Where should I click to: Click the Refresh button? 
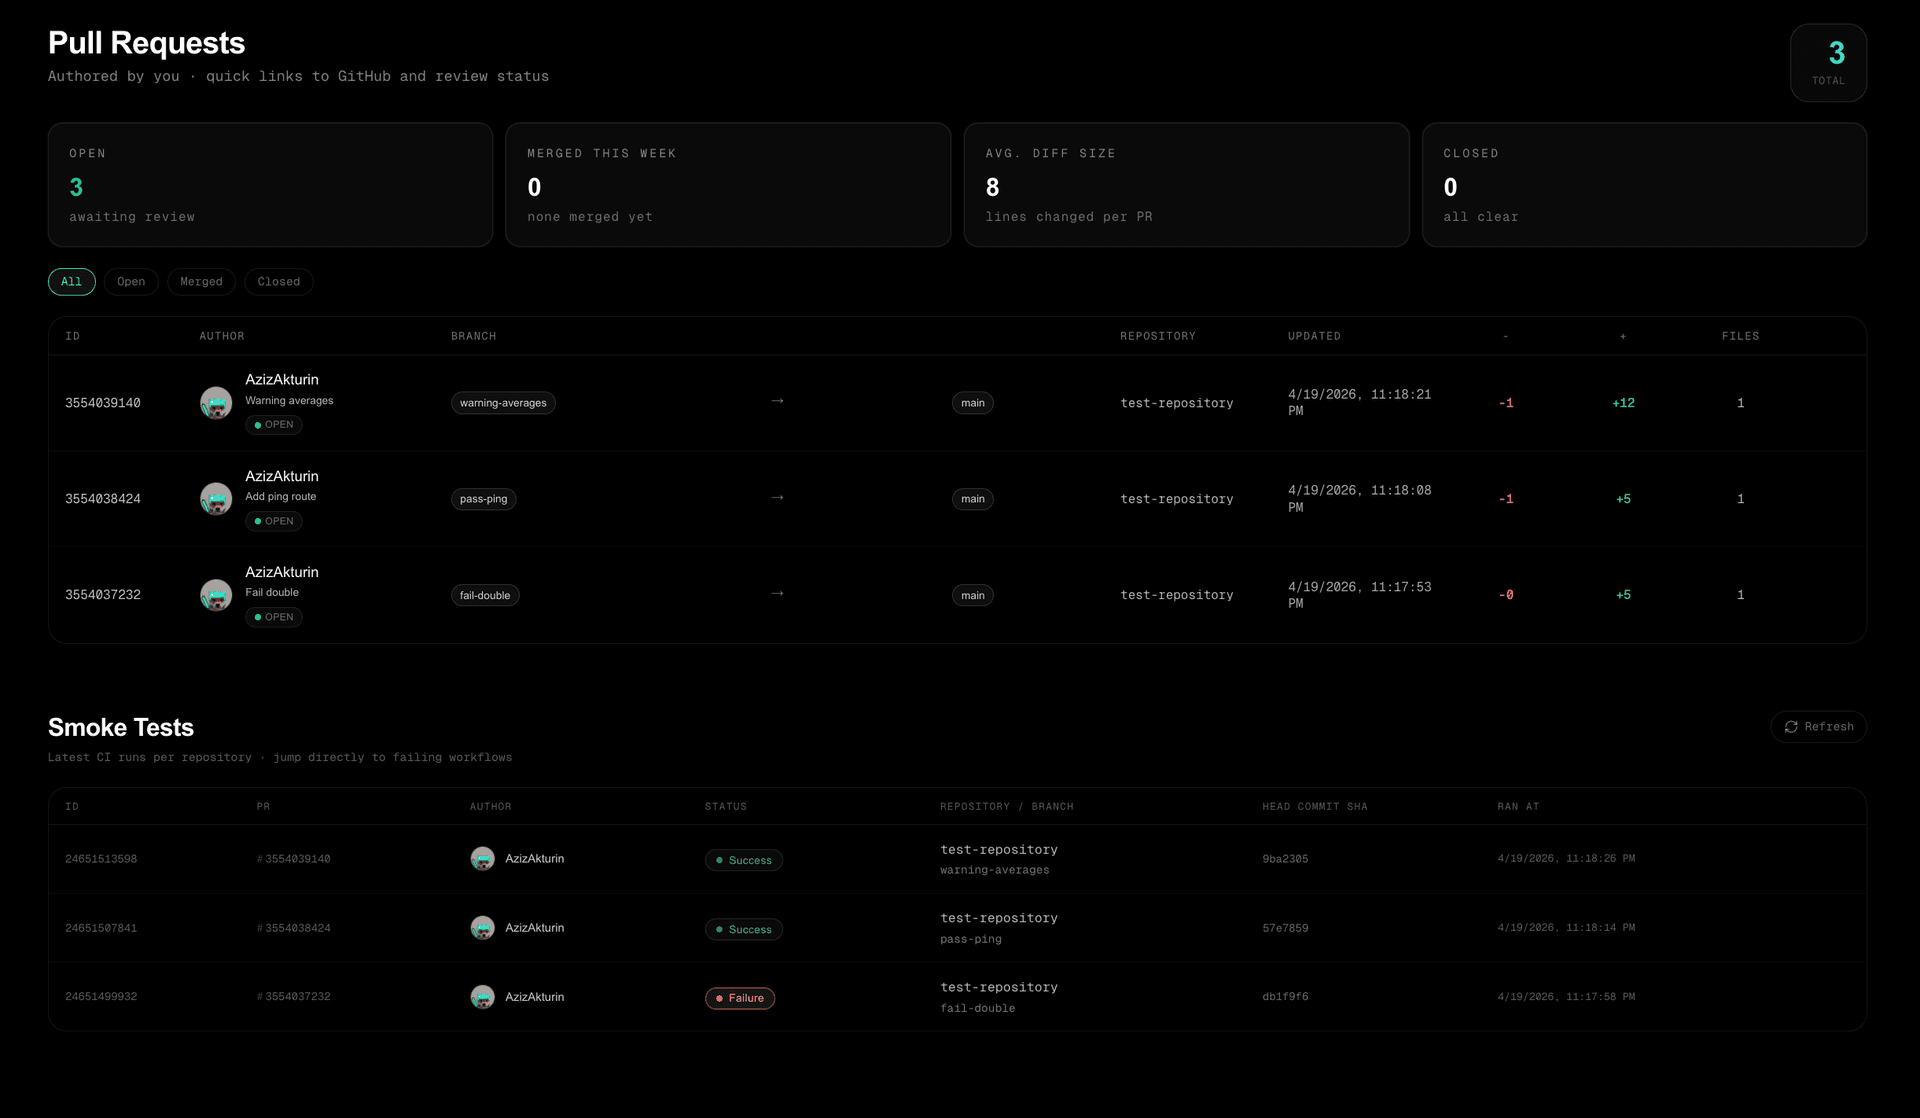(x=1818, y=727)
